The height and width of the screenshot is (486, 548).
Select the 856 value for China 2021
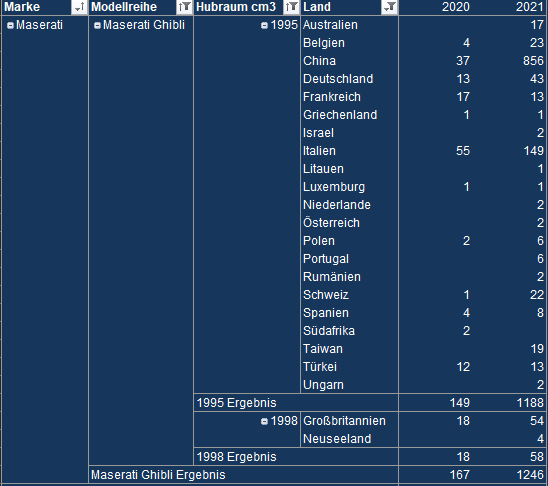[x=533, y=61]
